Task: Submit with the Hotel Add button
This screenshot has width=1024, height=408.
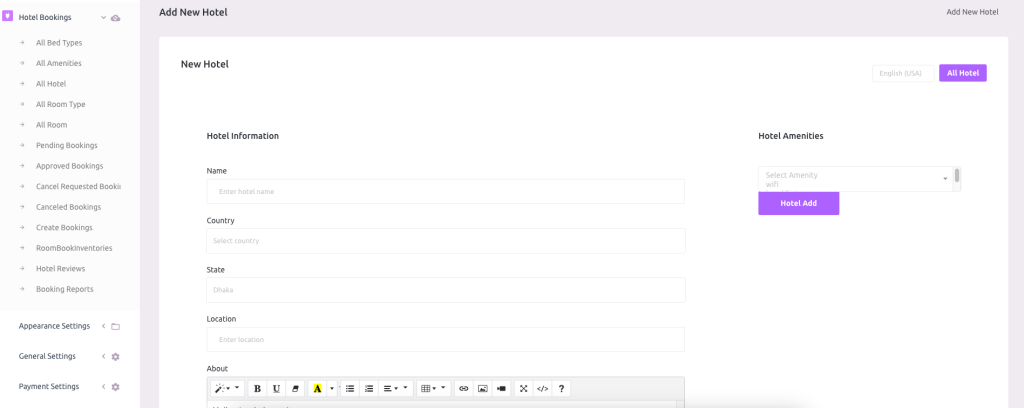Action: coord(799,203)
